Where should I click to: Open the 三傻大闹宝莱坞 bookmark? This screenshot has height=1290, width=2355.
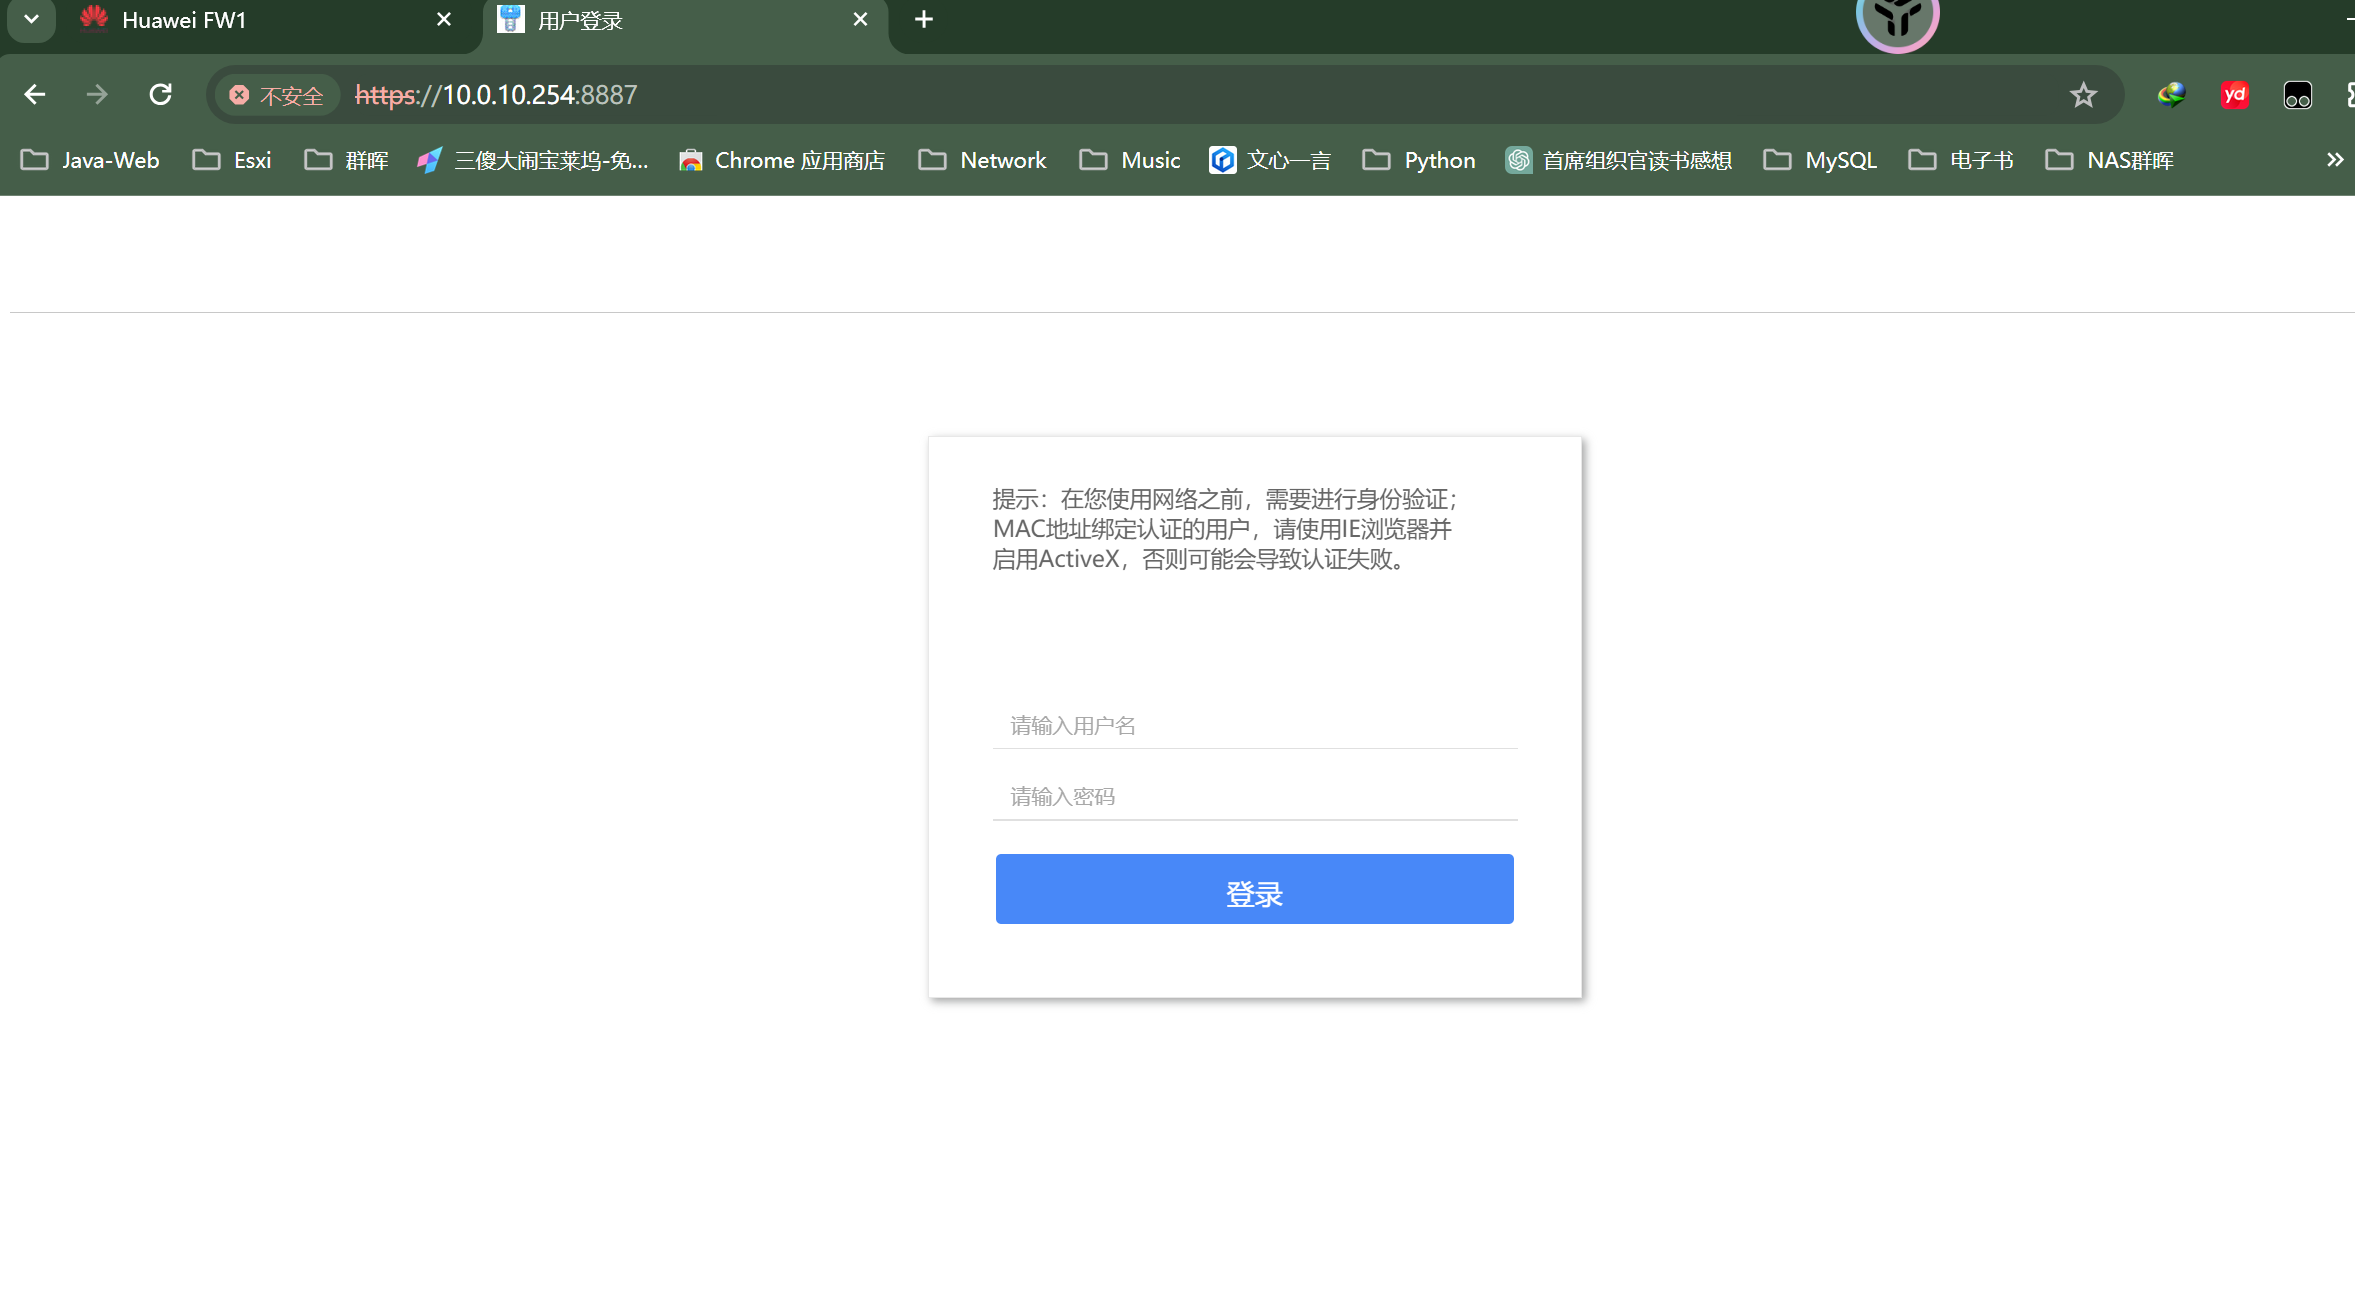[x=533, y=160]
